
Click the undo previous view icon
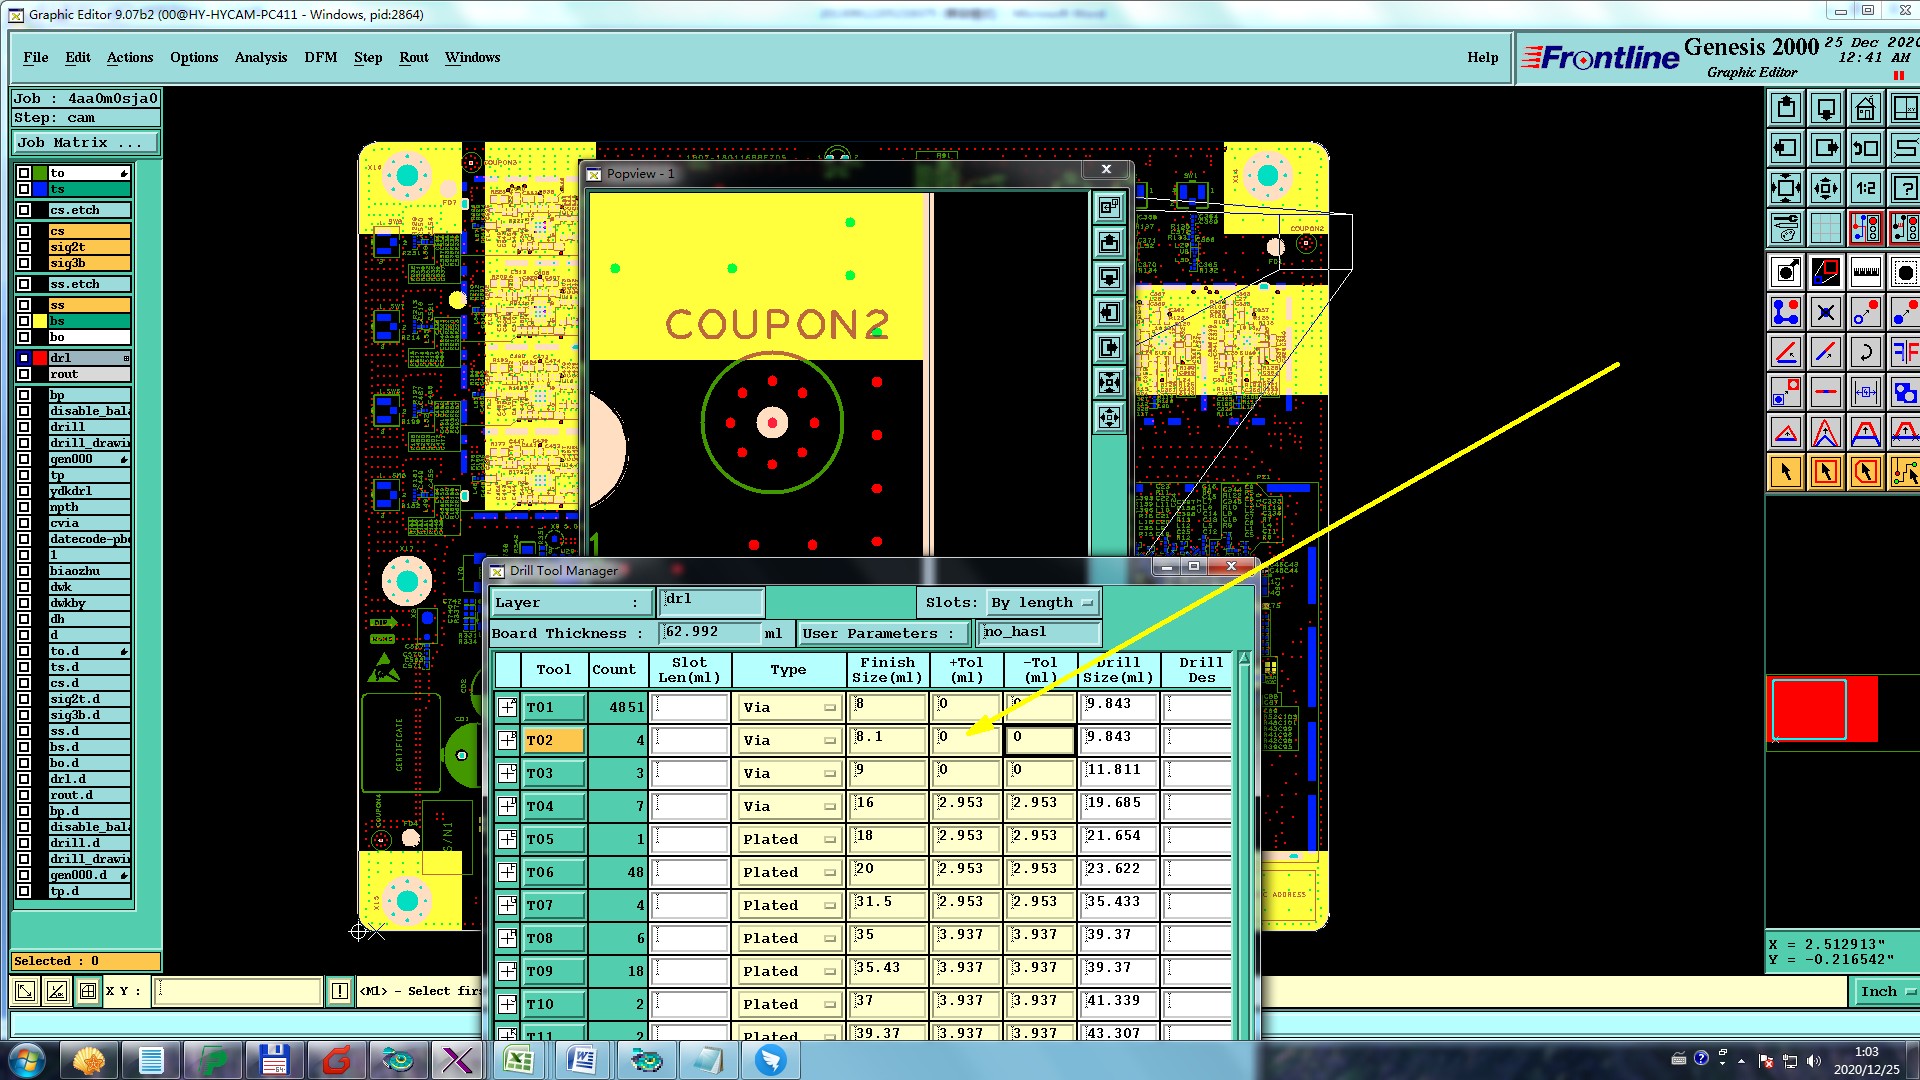pyautogui.click(x=1865, y=148)
